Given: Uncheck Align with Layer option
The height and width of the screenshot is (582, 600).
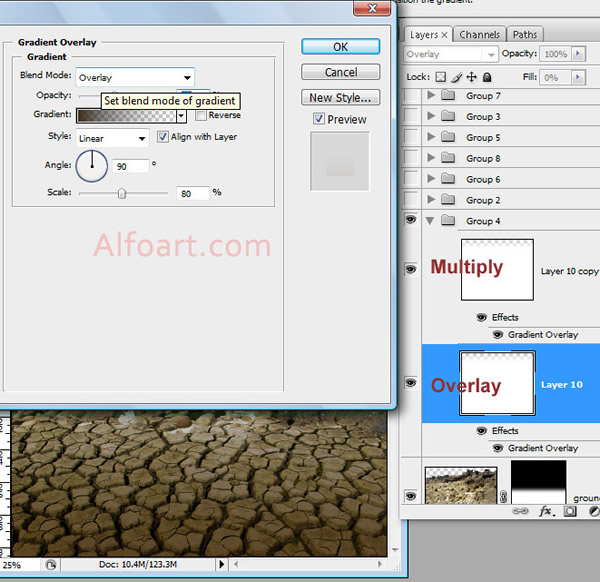Looking at the screenshot, I should 163,137.
